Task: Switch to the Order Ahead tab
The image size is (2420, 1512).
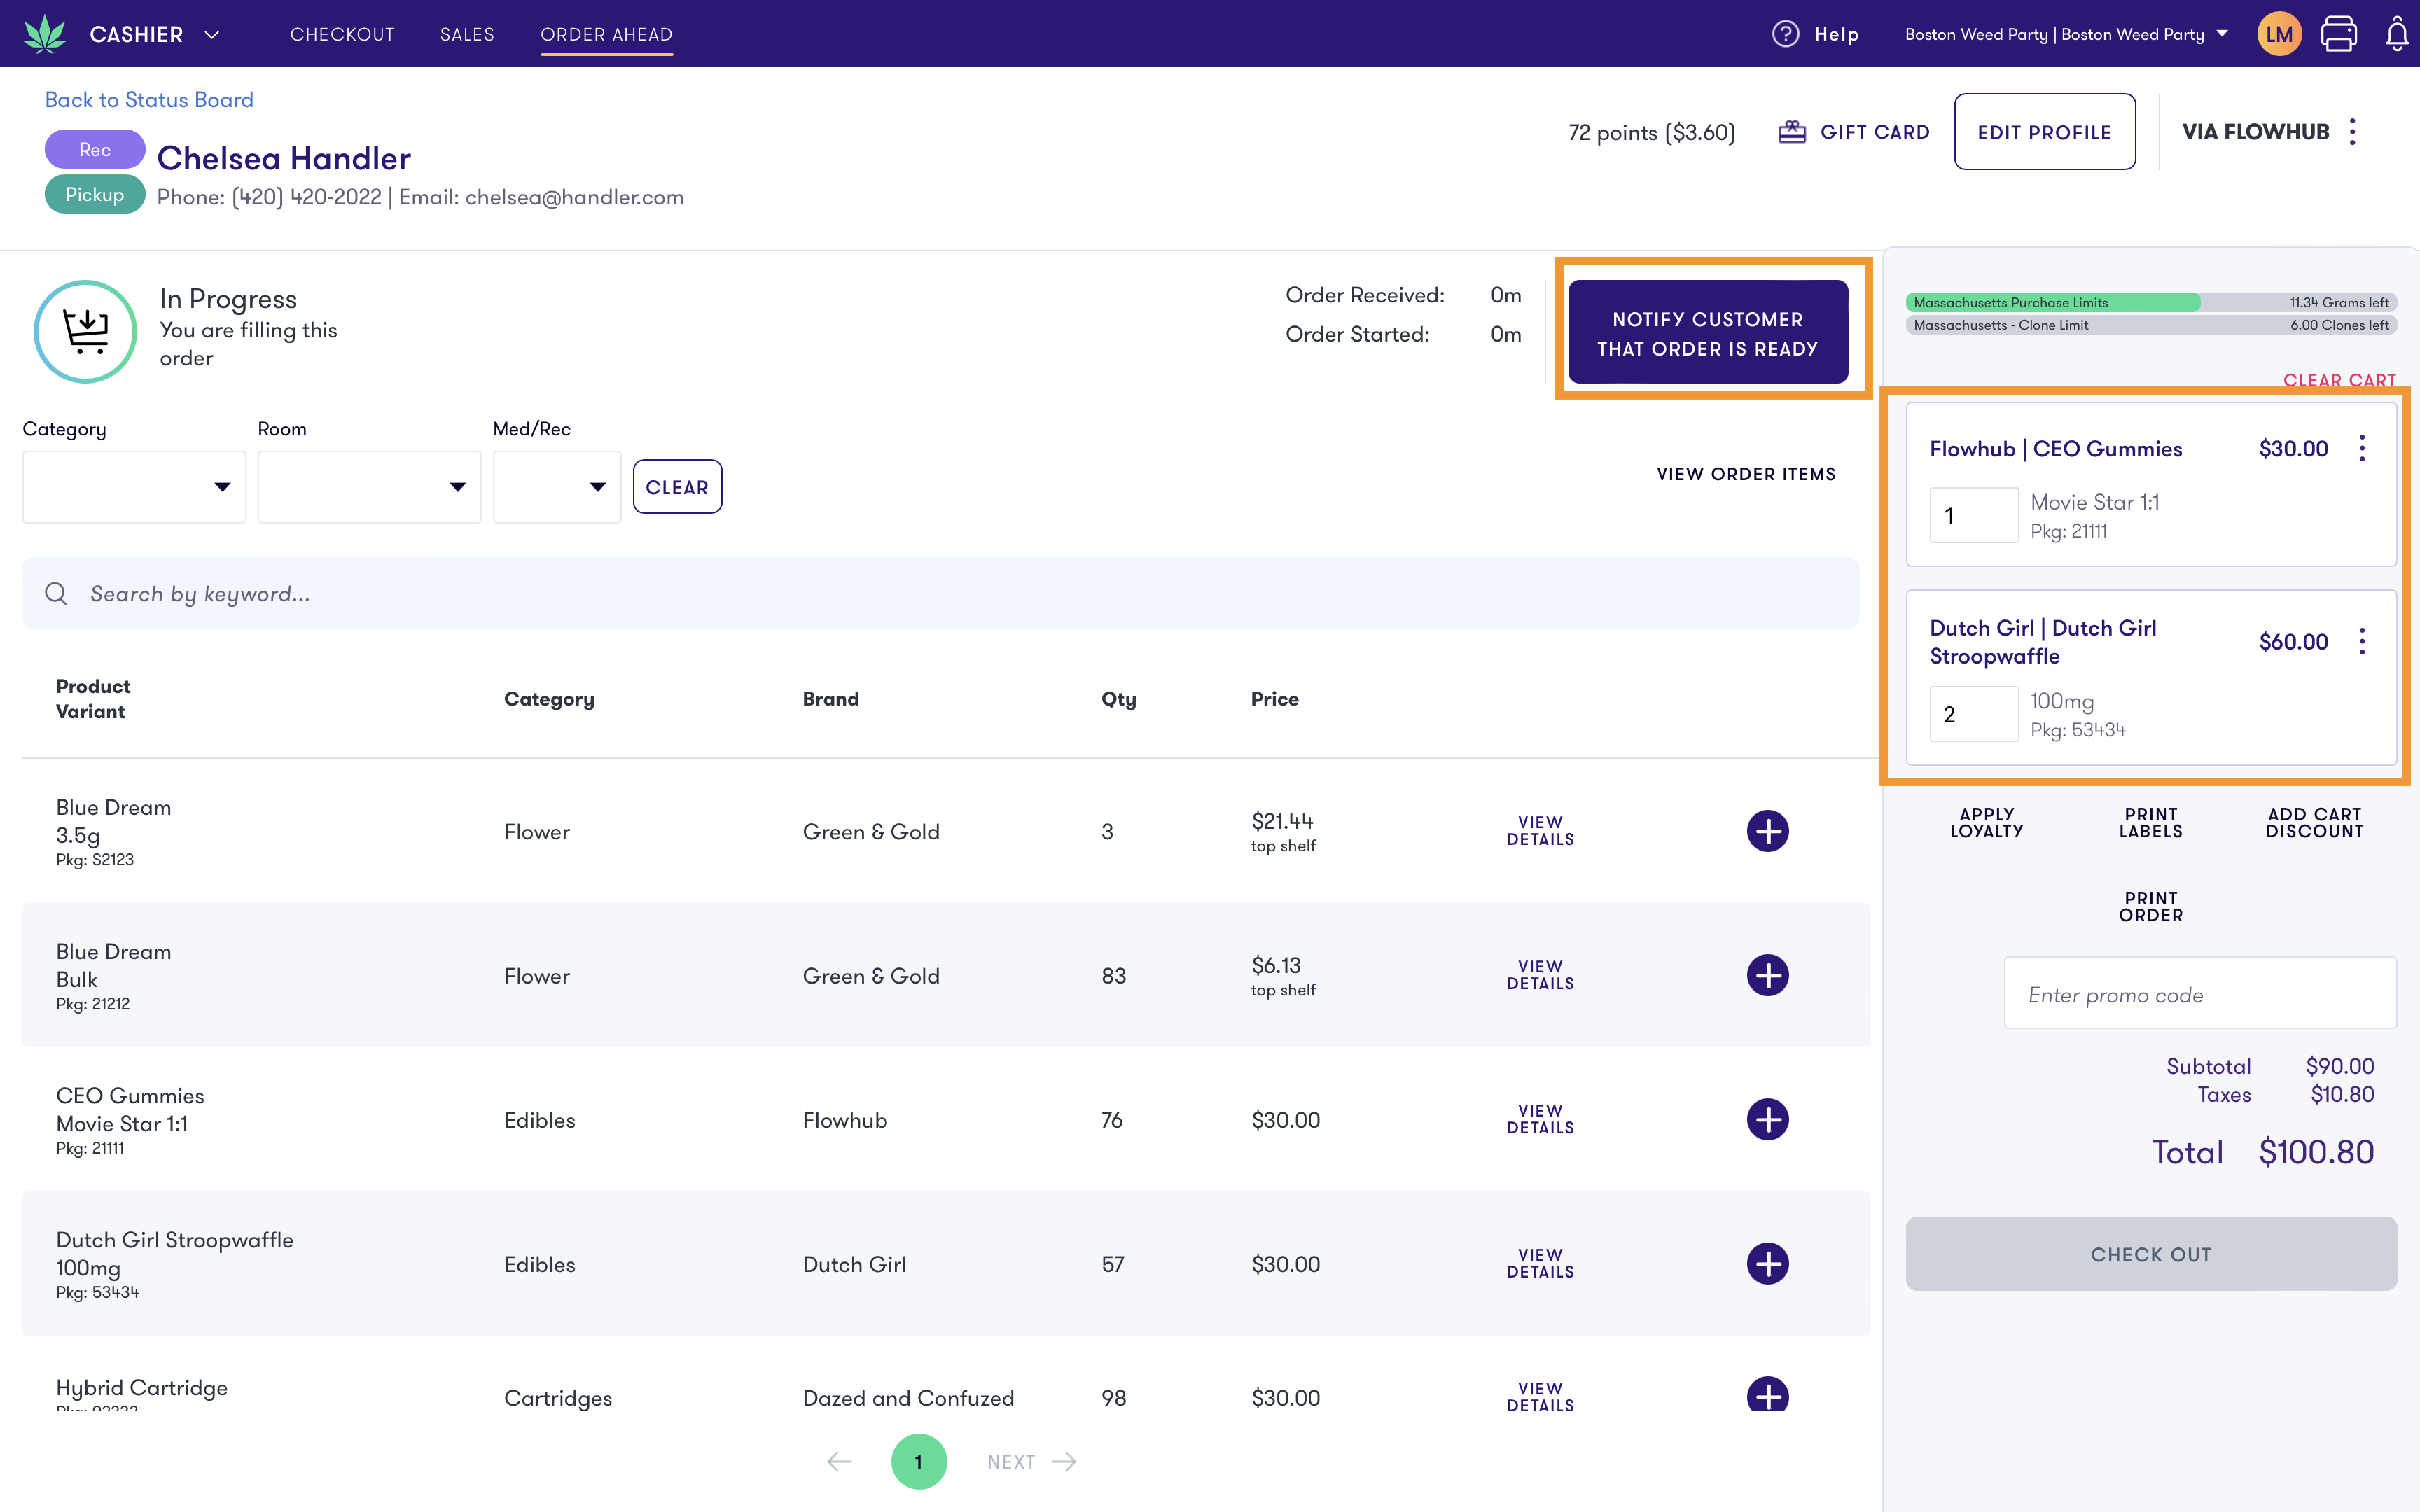Action: point(606,34)
